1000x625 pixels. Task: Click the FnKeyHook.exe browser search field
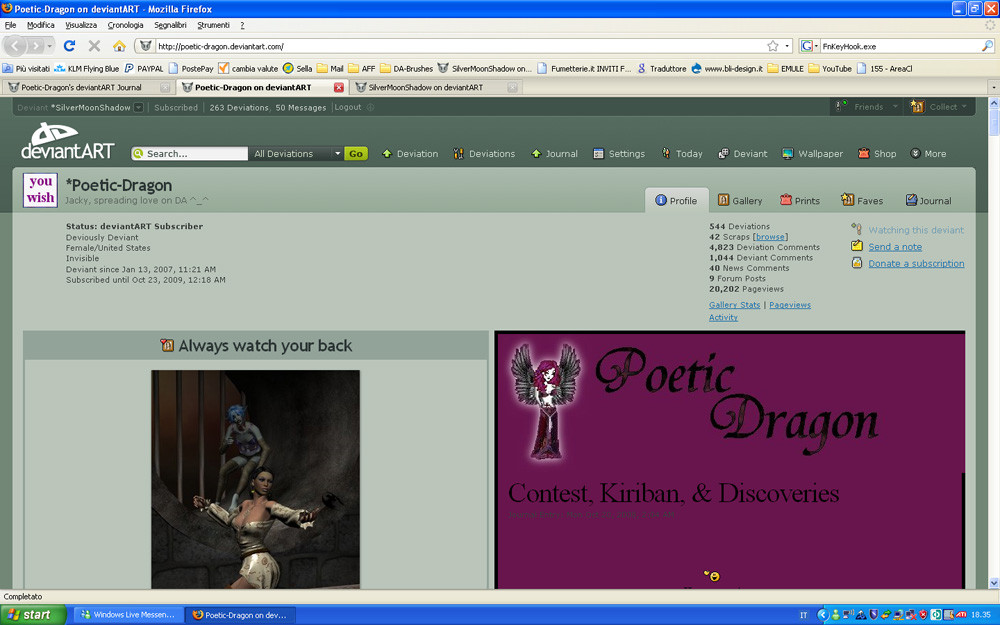899,46
